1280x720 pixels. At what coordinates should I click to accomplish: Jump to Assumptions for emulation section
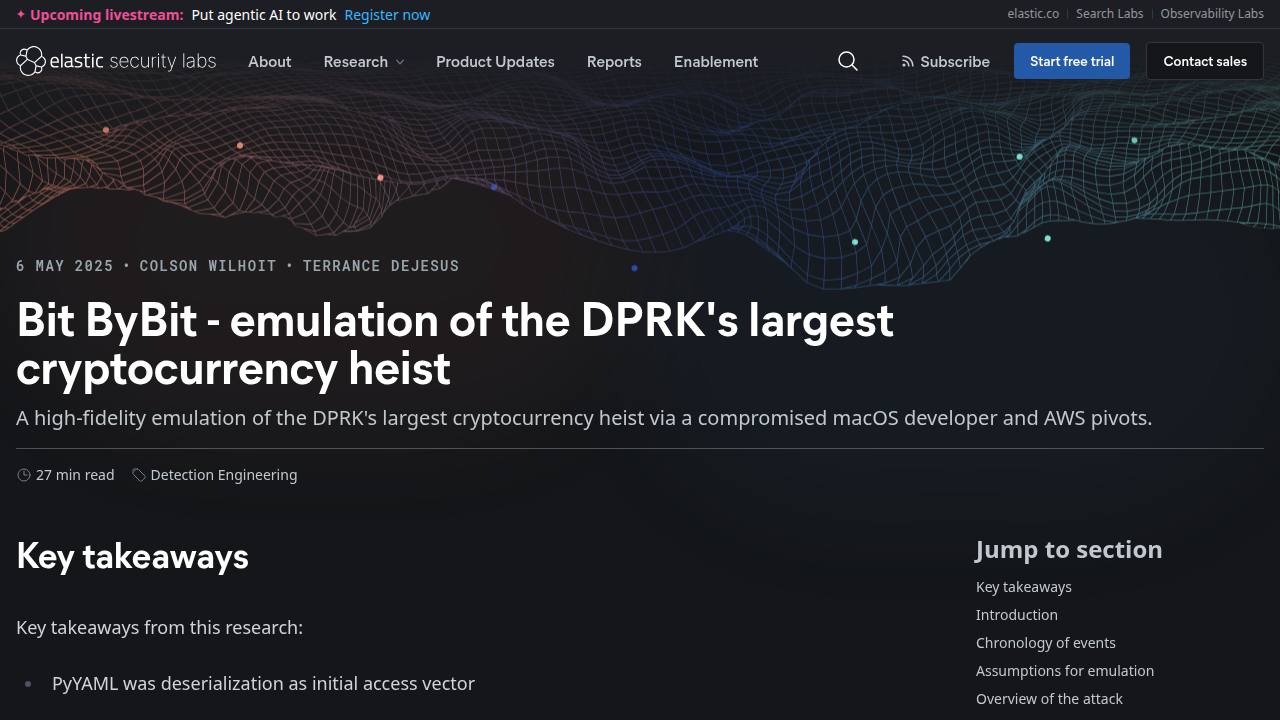(1065, 671)
